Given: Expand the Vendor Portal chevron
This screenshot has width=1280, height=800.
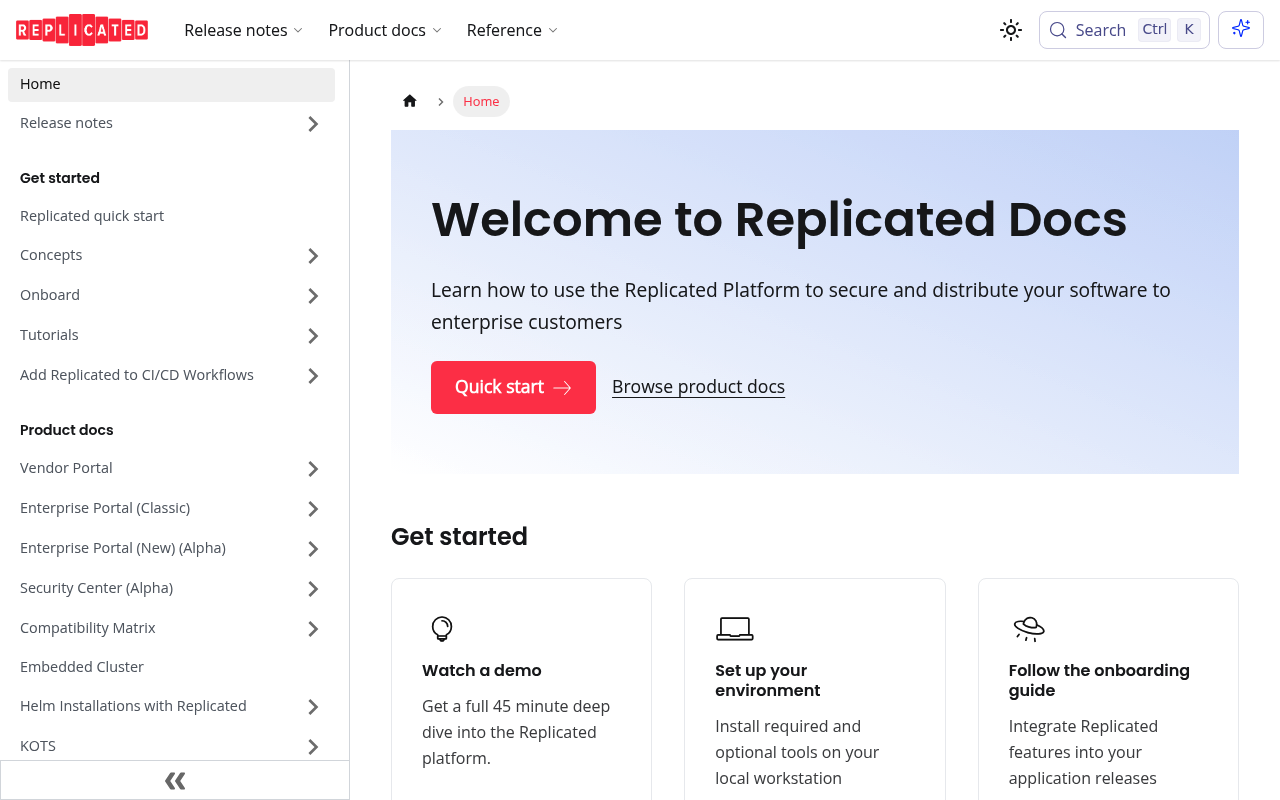Looking at the screenshot, I should pos(313,469).
